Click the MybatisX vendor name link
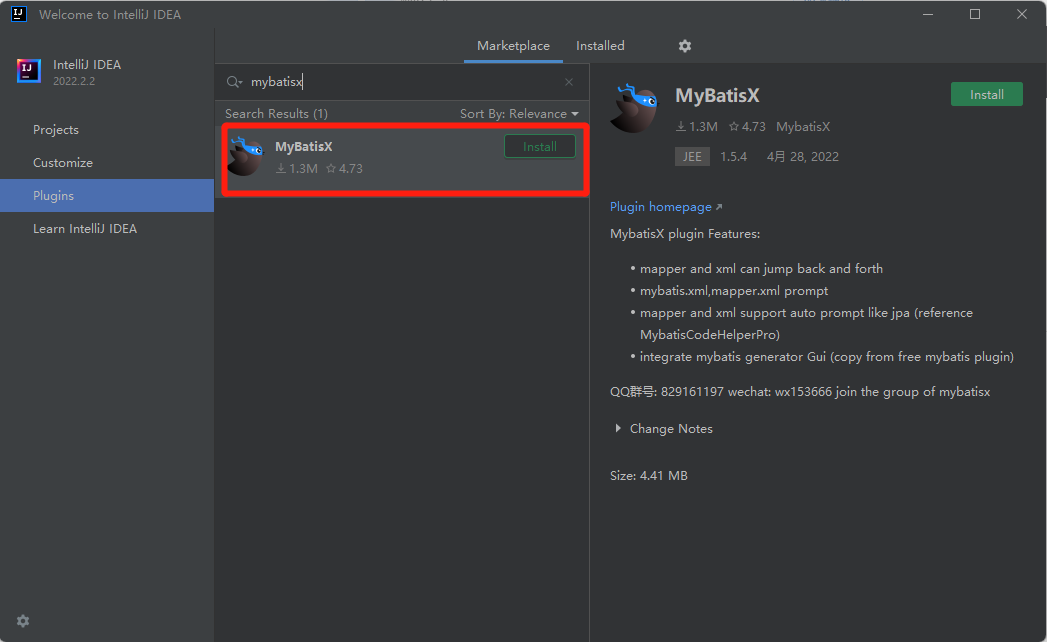The image size is (1047, 642). pos(803,127)
